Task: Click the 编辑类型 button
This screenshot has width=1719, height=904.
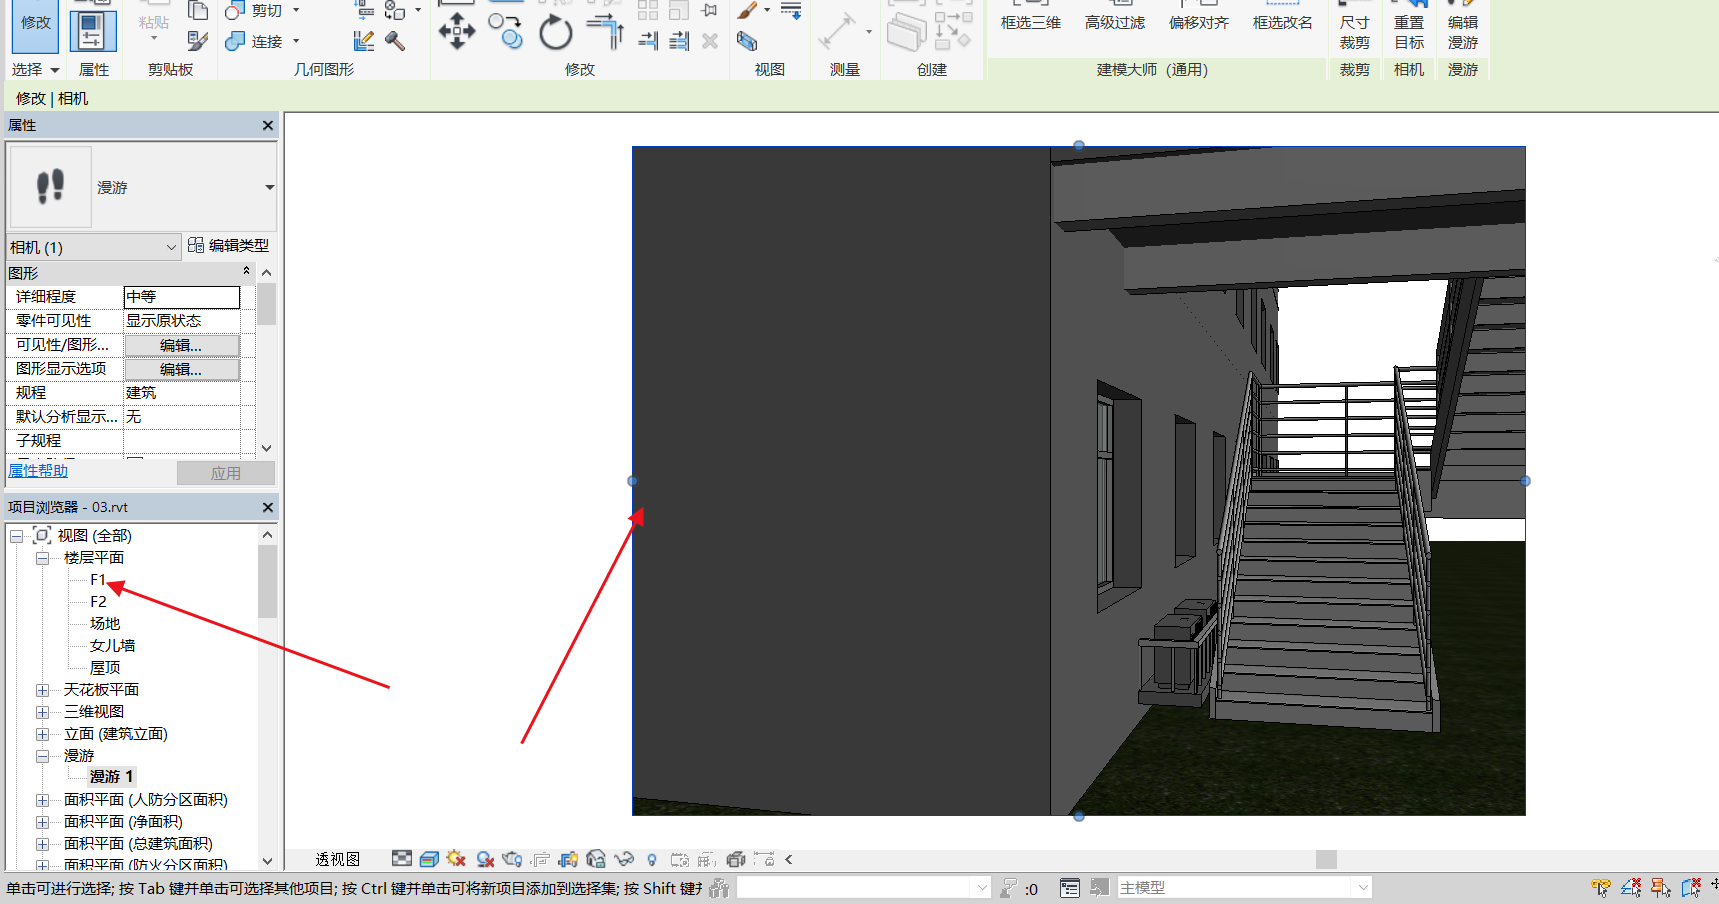Action: (229, 246)
